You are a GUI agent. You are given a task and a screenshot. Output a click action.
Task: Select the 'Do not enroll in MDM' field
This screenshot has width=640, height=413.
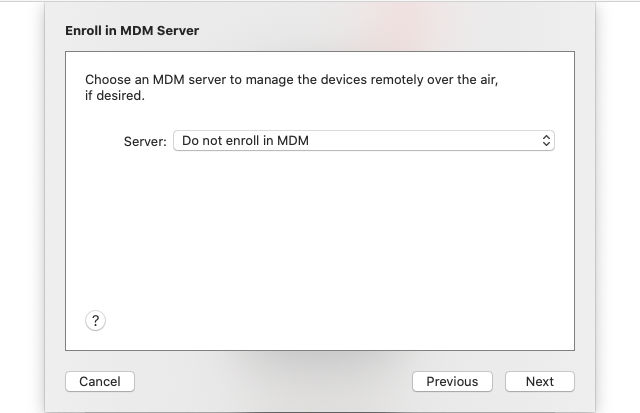(364, 141)
